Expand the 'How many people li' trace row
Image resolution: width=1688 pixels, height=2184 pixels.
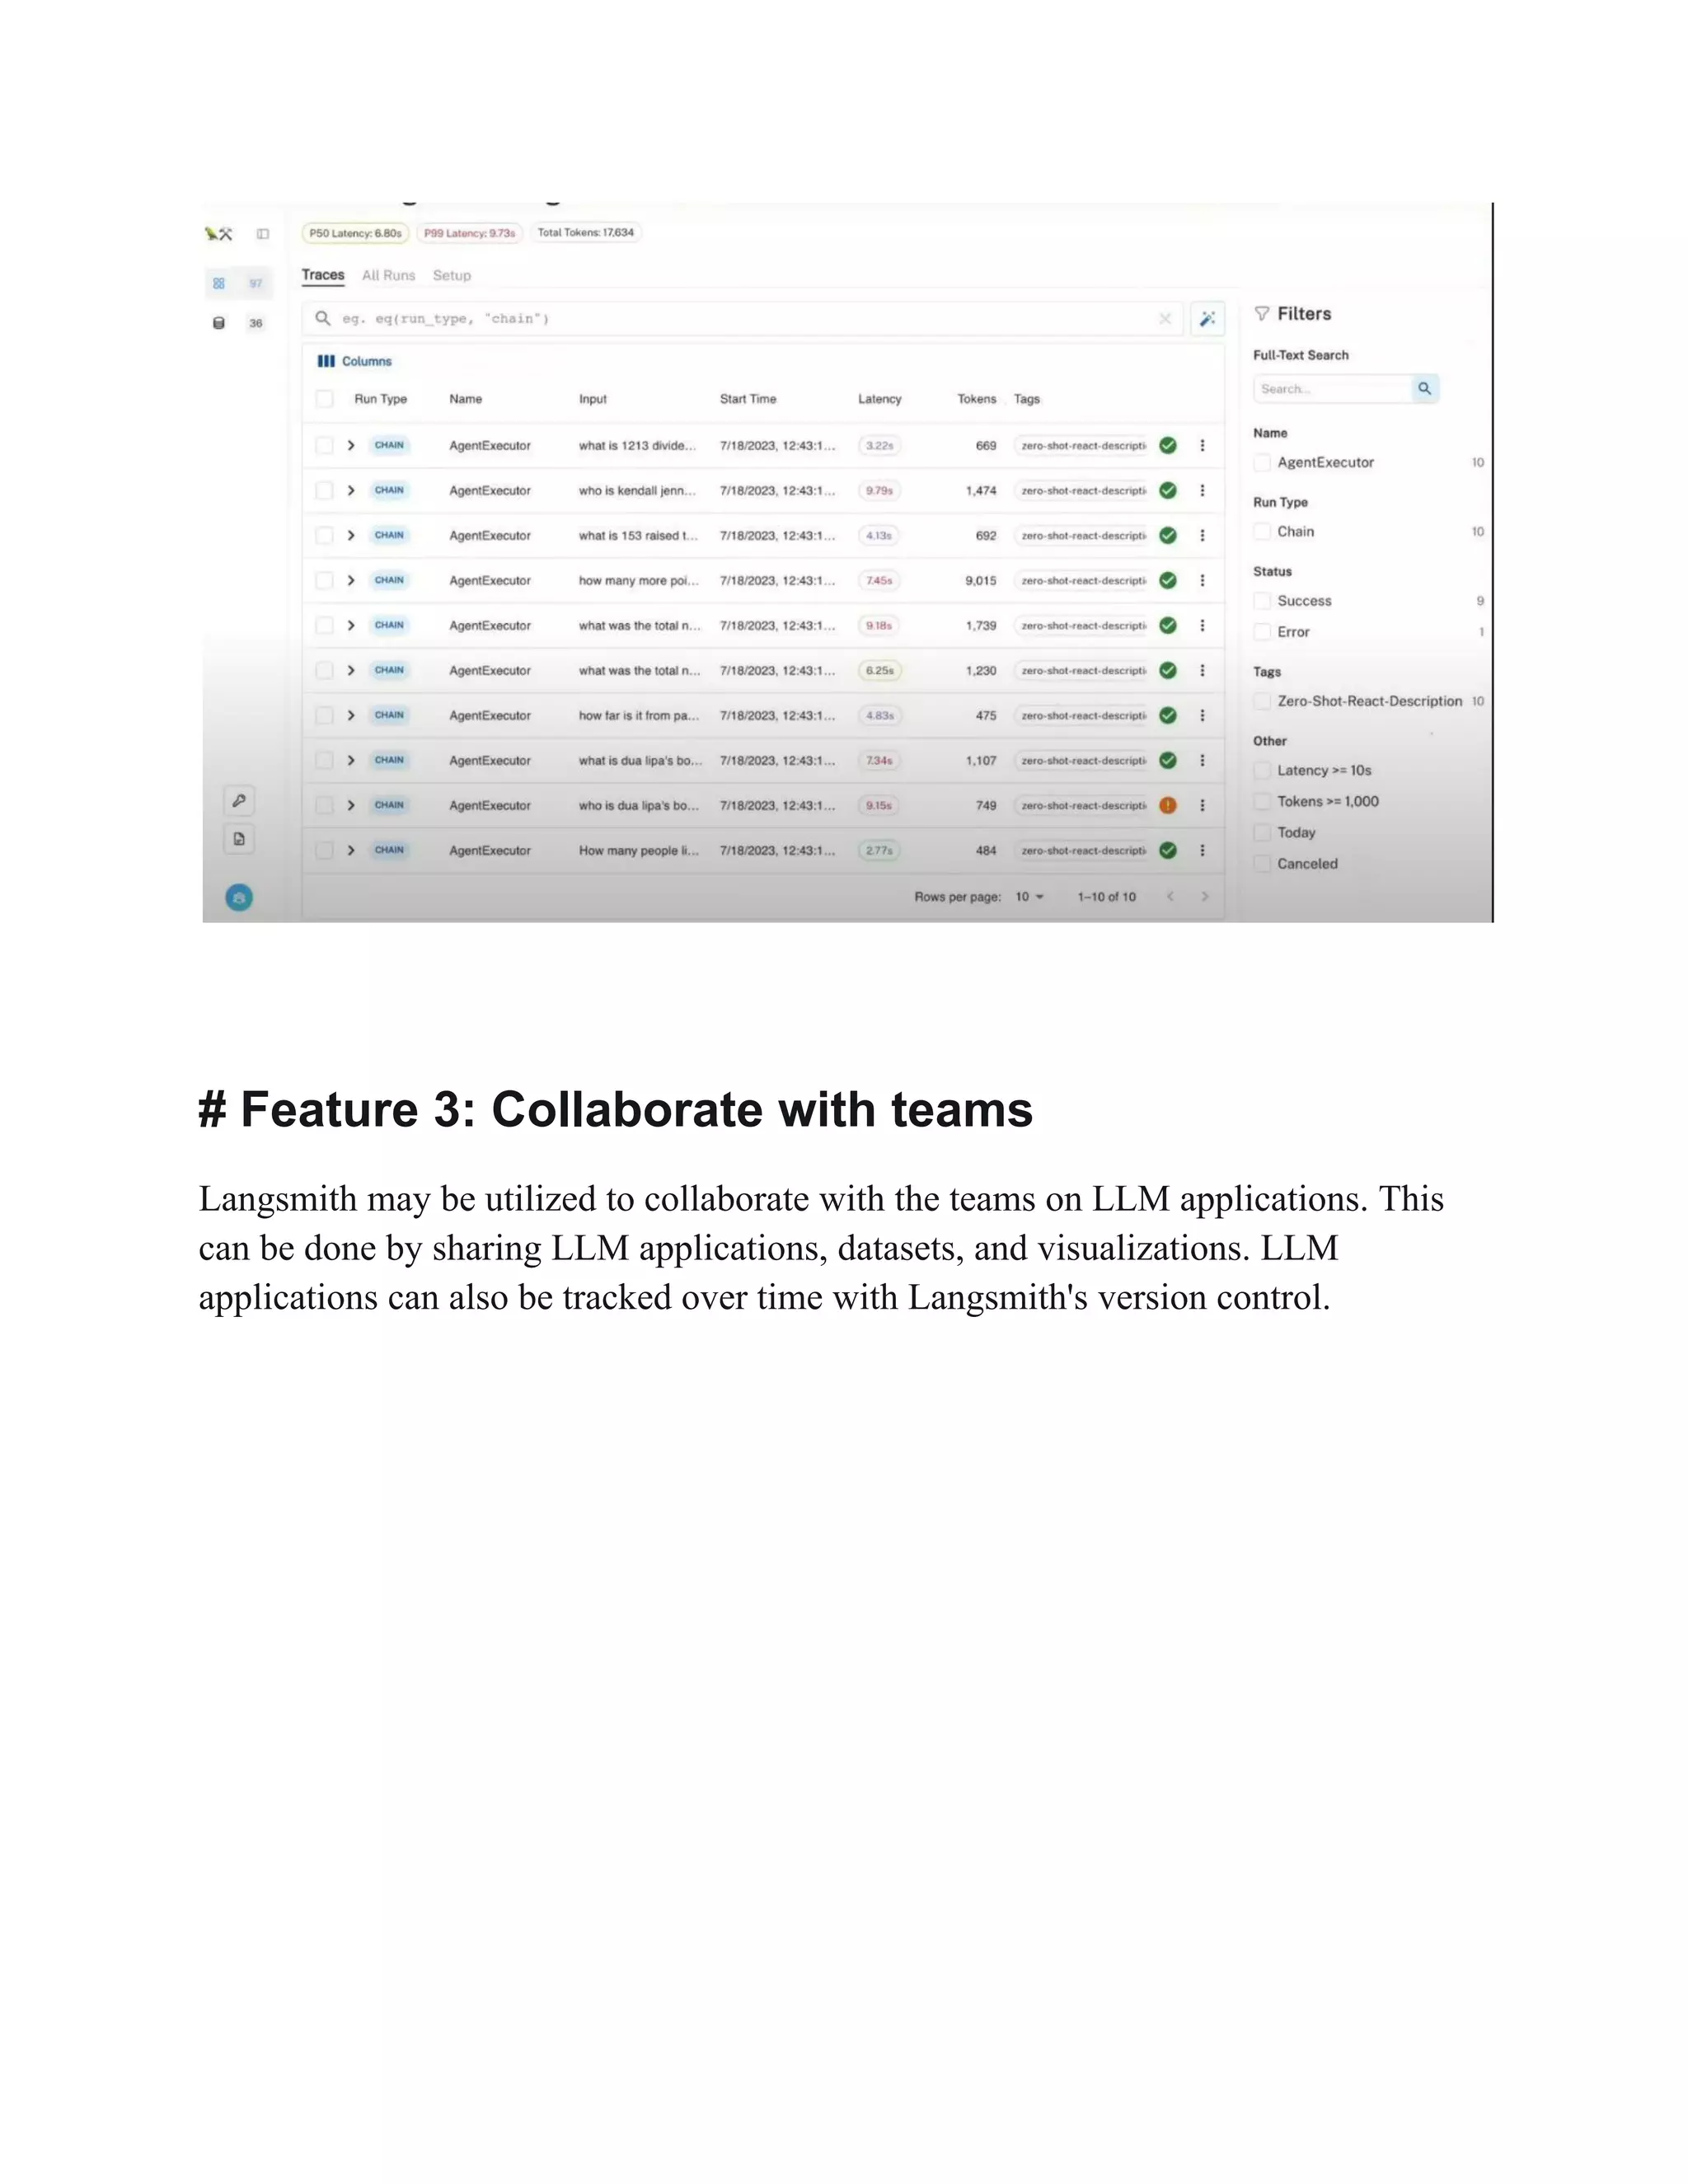pos(351,851)
